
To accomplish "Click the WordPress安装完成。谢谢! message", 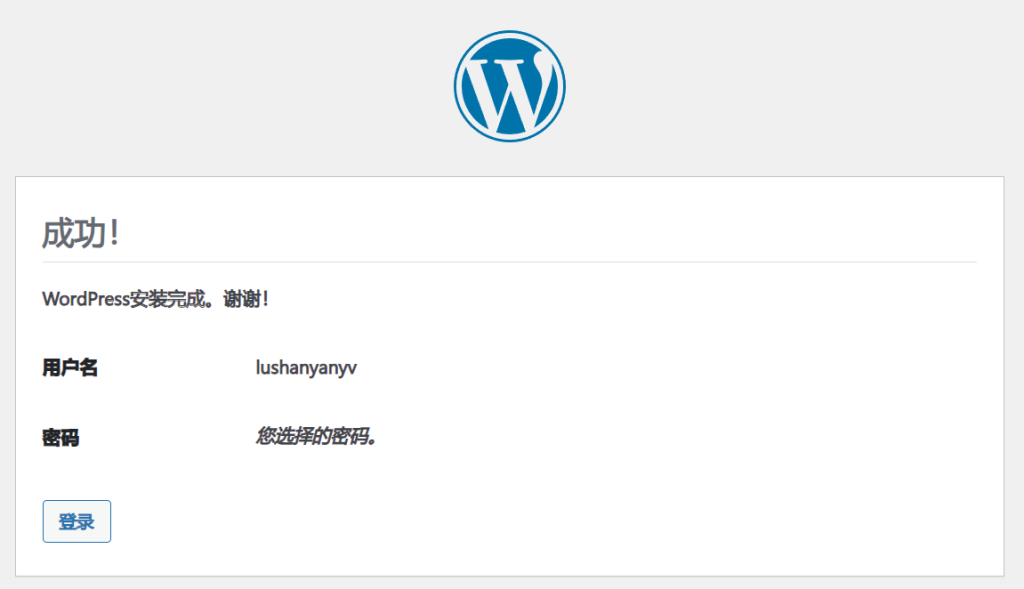I will click(x=155, y=299).
